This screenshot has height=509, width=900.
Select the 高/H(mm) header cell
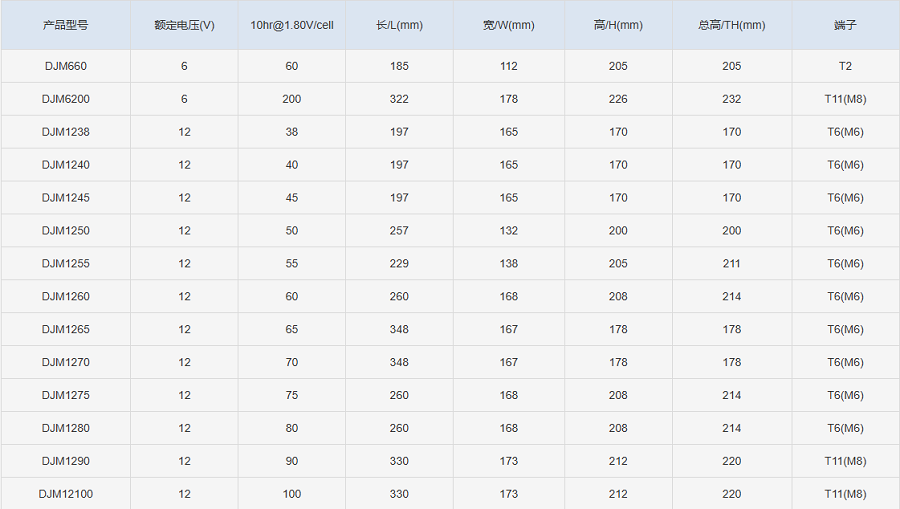click(x=618, y=25)
